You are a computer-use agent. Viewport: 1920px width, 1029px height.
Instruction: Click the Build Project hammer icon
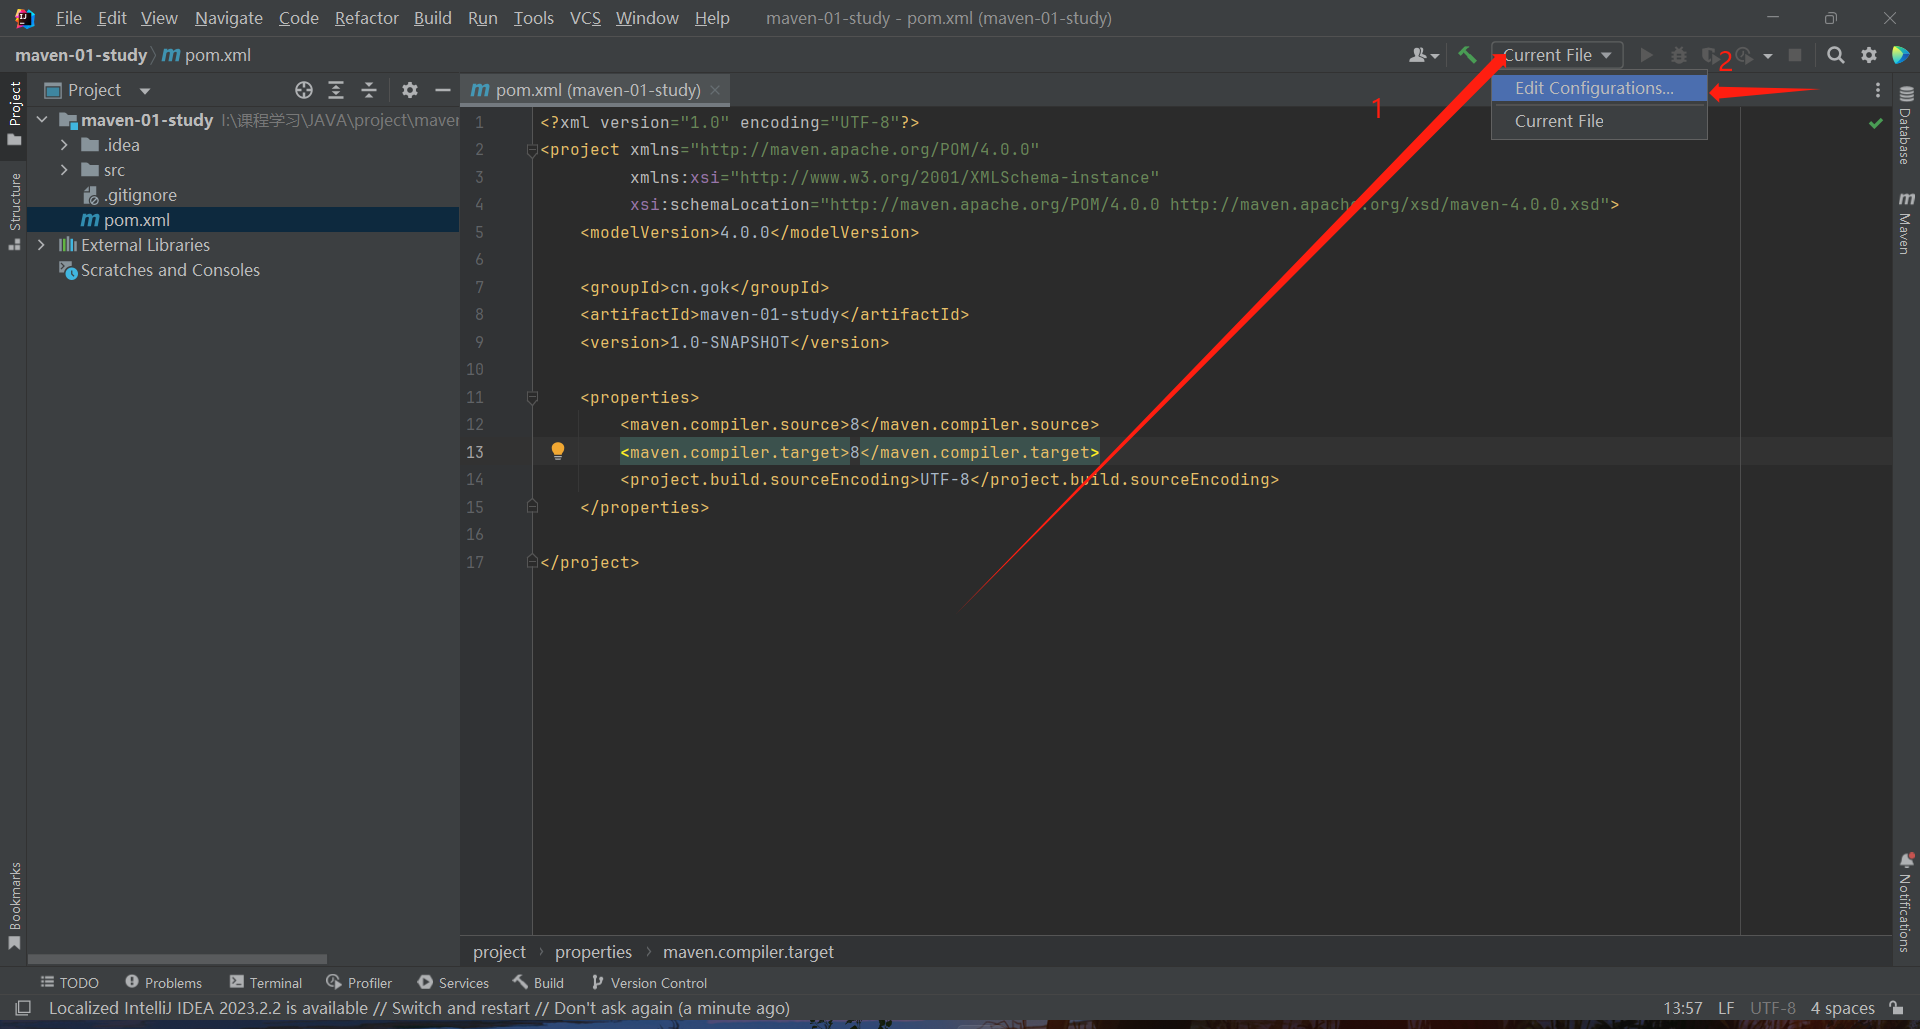point(1467,55)
